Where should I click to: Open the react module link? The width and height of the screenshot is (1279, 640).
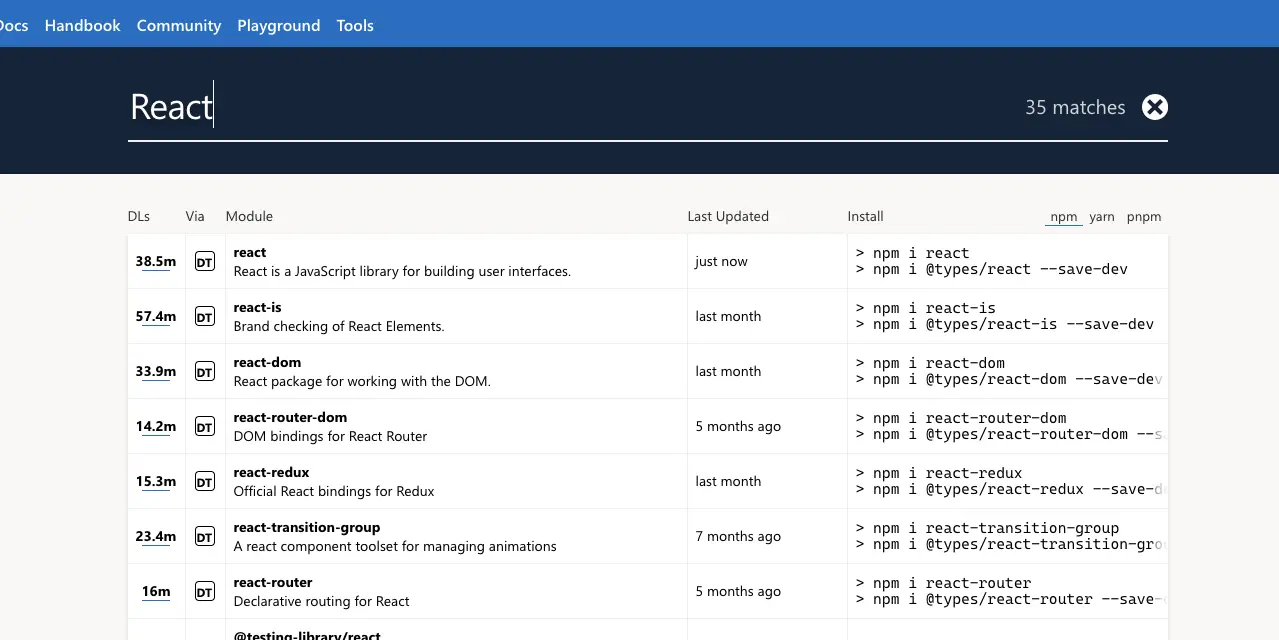point(250,253)
